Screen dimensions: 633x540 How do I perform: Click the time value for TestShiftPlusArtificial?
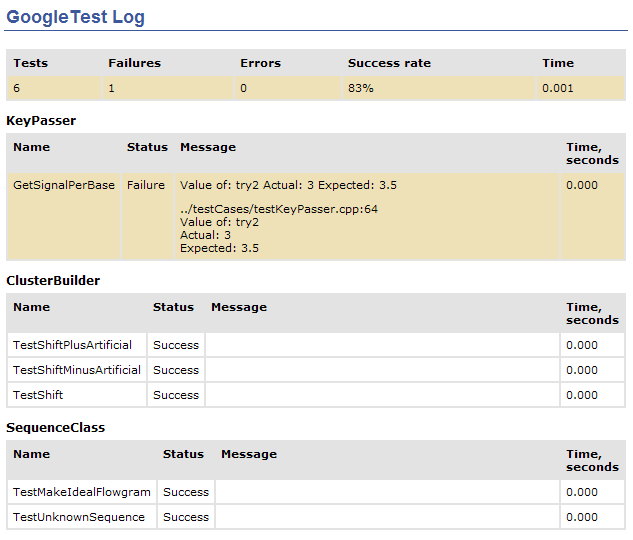[x=582, y=345]
